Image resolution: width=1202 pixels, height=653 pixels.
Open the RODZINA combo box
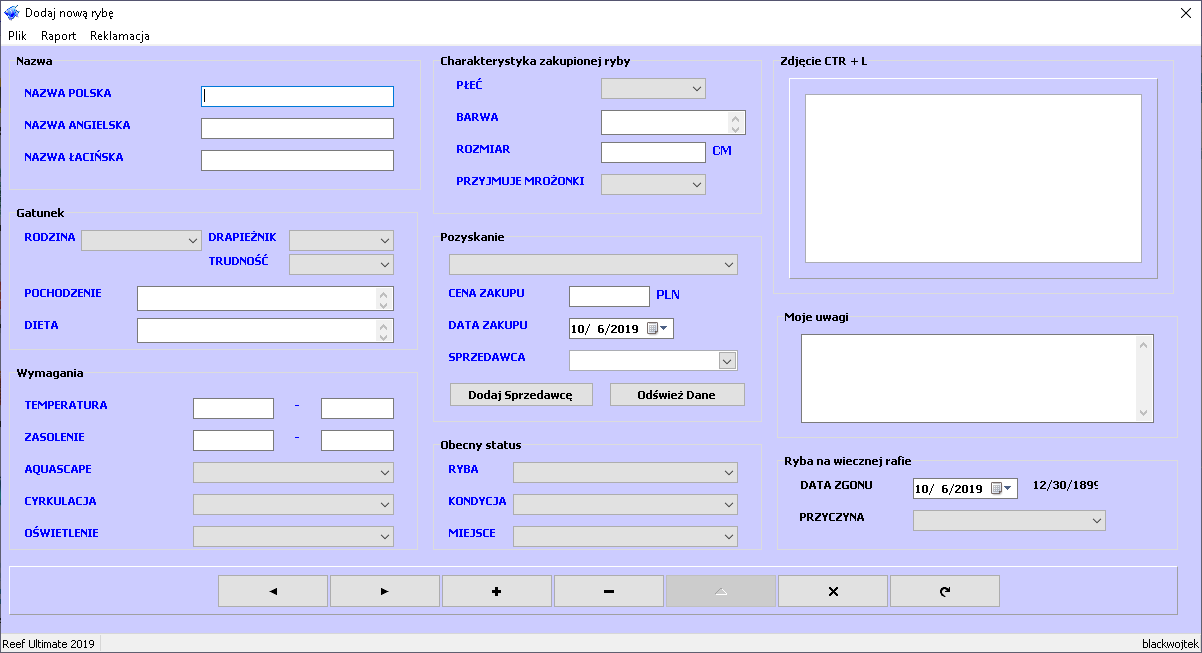coord(193,241)
